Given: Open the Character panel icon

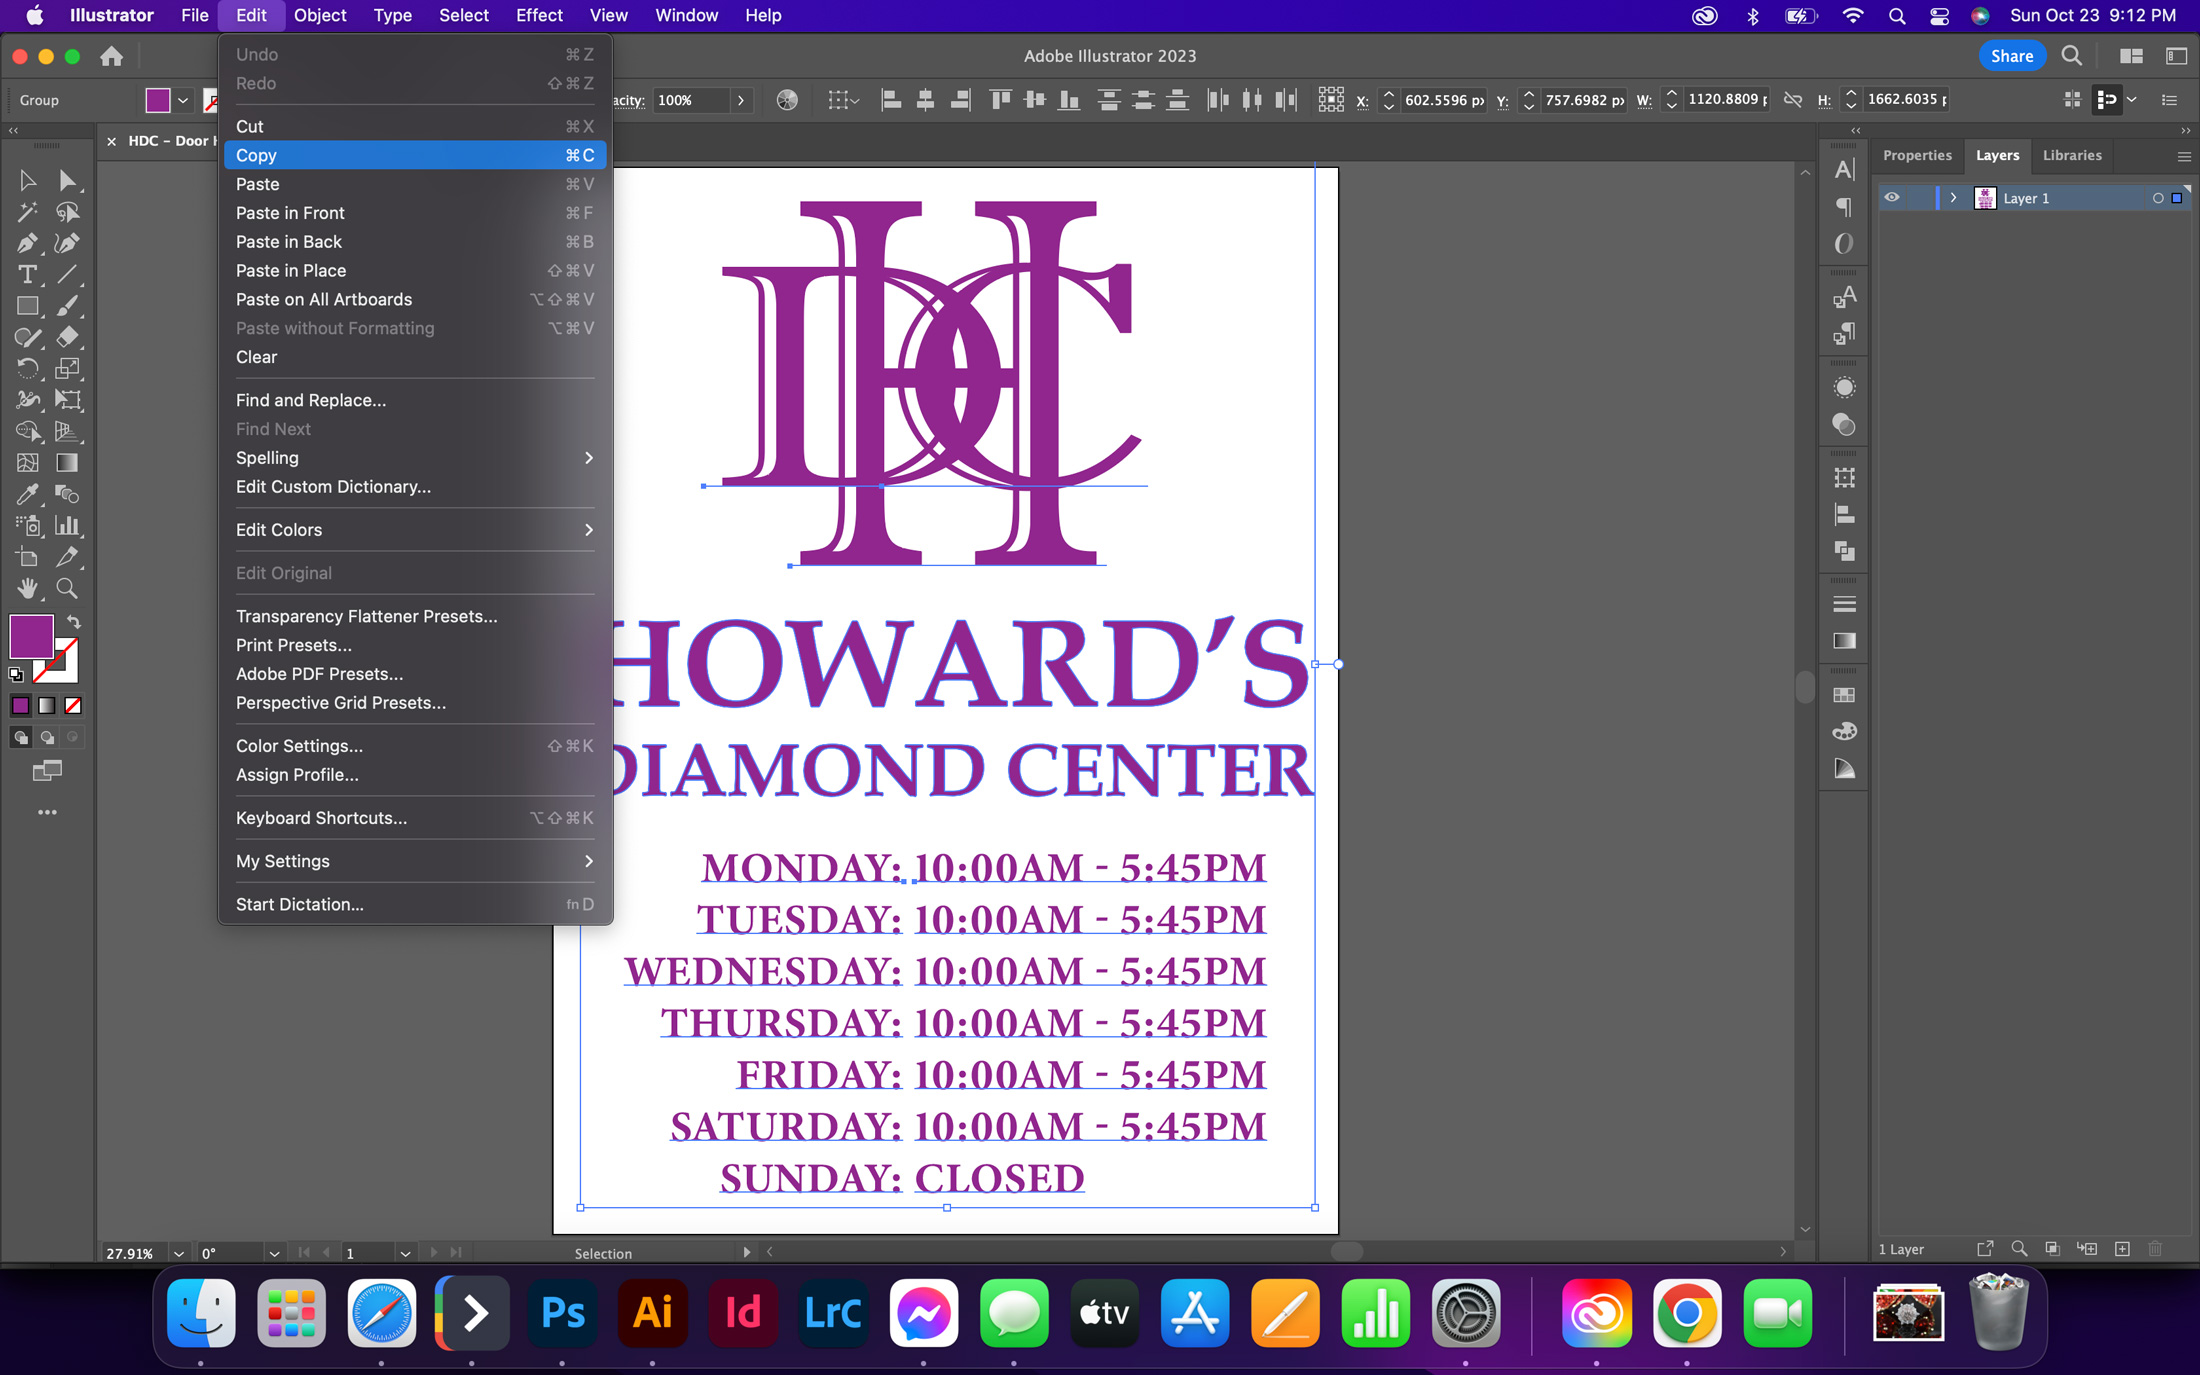Looking at the screenshot, I should [x=1844, y=169].
